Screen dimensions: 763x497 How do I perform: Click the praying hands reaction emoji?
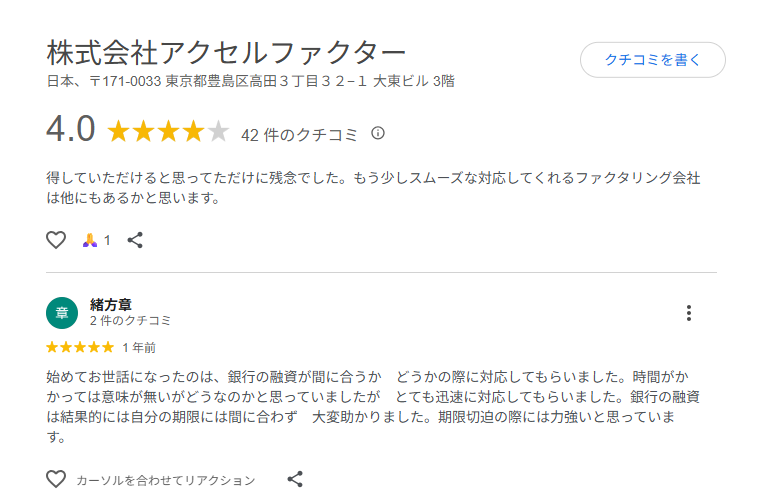[x=90, y=240]
